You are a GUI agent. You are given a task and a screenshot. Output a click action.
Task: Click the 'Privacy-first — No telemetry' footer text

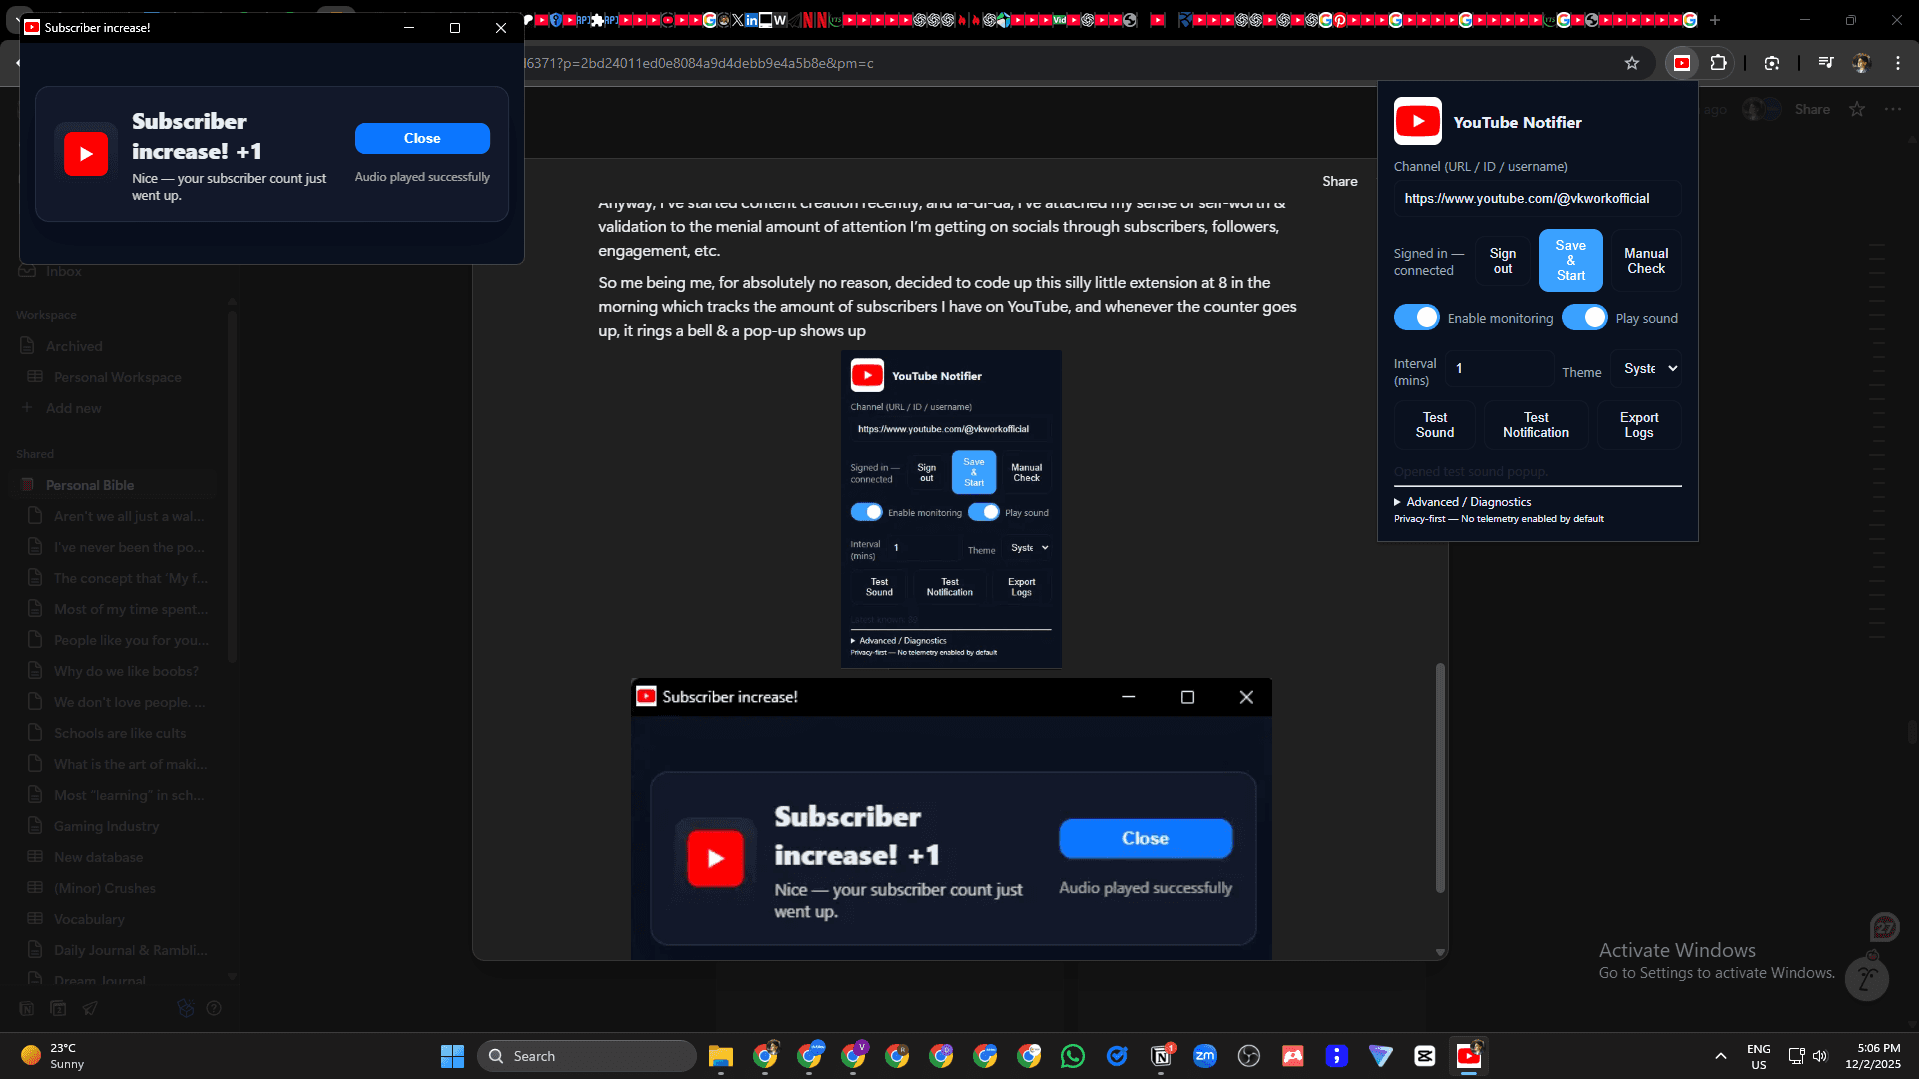point(1498,519)
